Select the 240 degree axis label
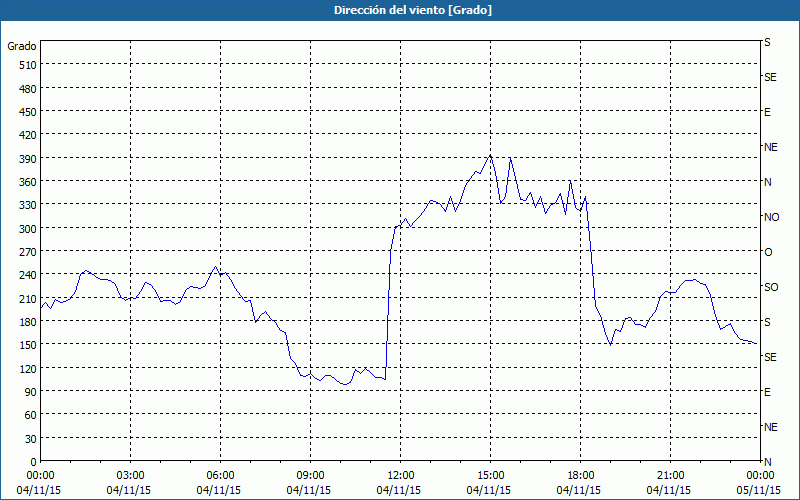 (28, 275)
